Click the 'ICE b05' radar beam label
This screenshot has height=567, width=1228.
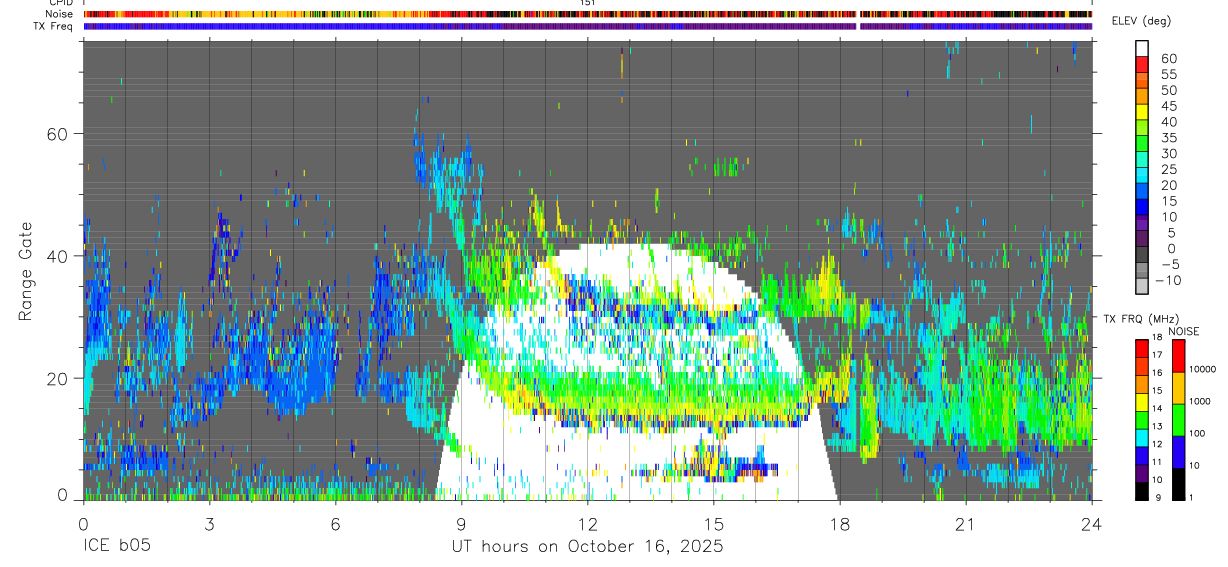coord(118,547)
